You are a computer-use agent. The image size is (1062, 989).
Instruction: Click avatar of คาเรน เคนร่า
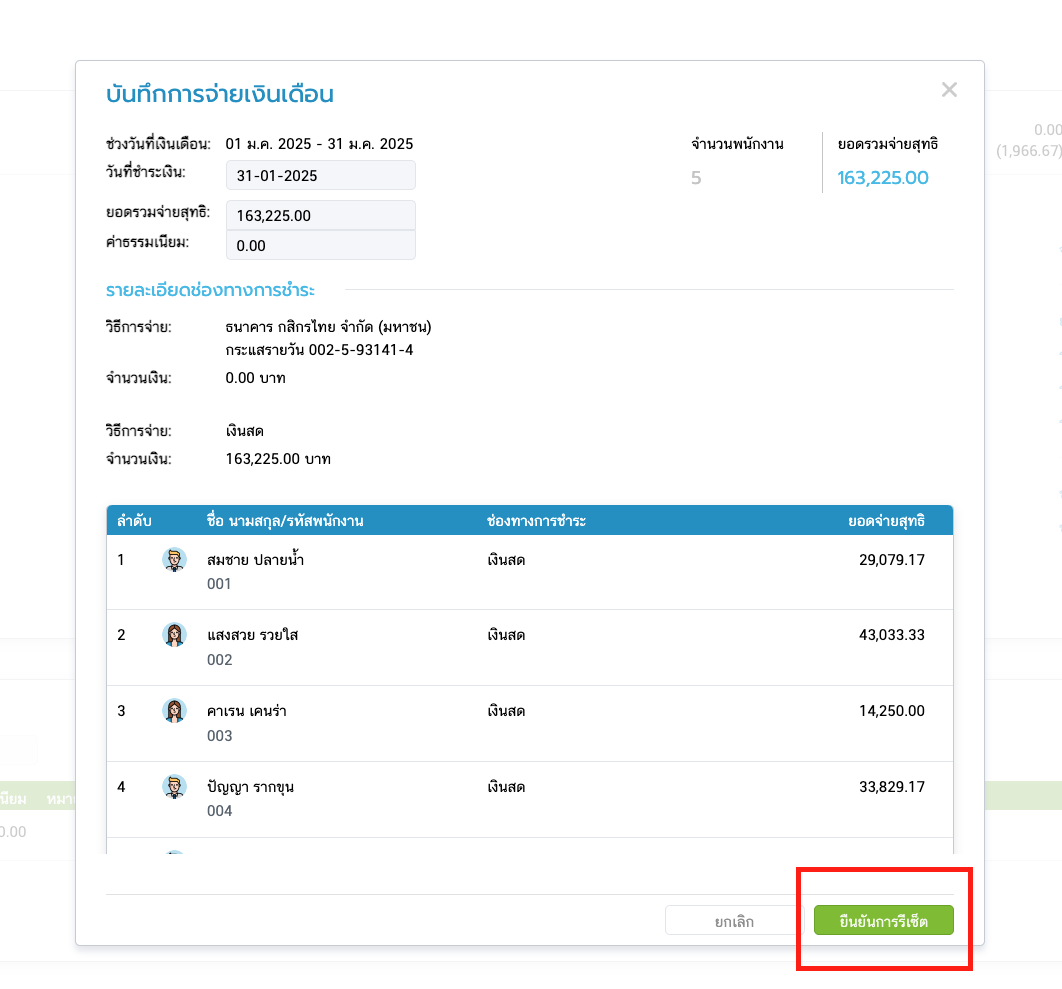[x=174, y=711]
